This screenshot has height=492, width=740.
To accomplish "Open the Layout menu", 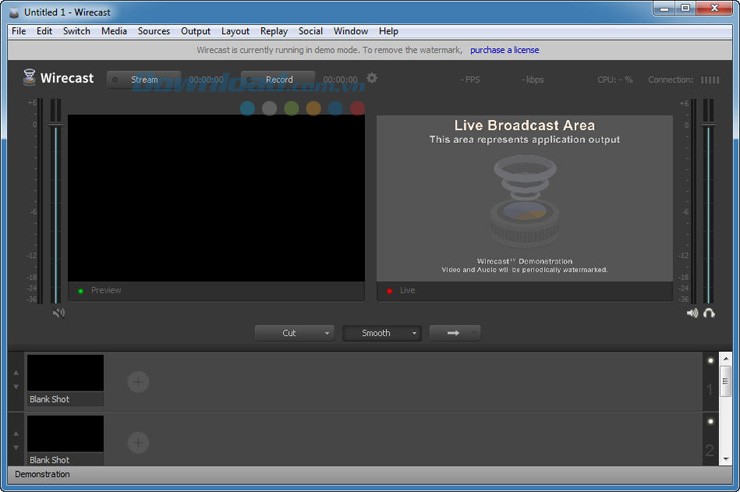I will tap(235, 31).
